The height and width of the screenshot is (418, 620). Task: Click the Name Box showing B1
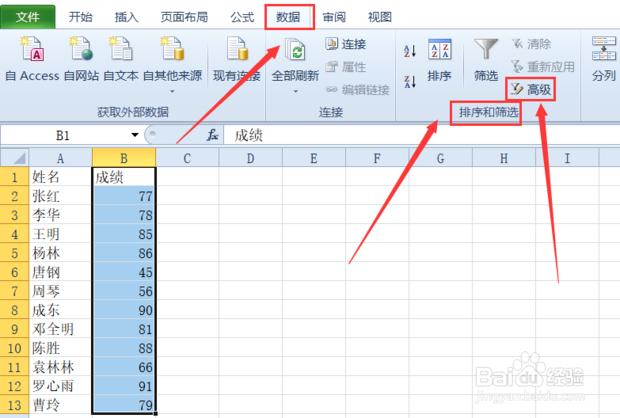(x=65, y=135)
